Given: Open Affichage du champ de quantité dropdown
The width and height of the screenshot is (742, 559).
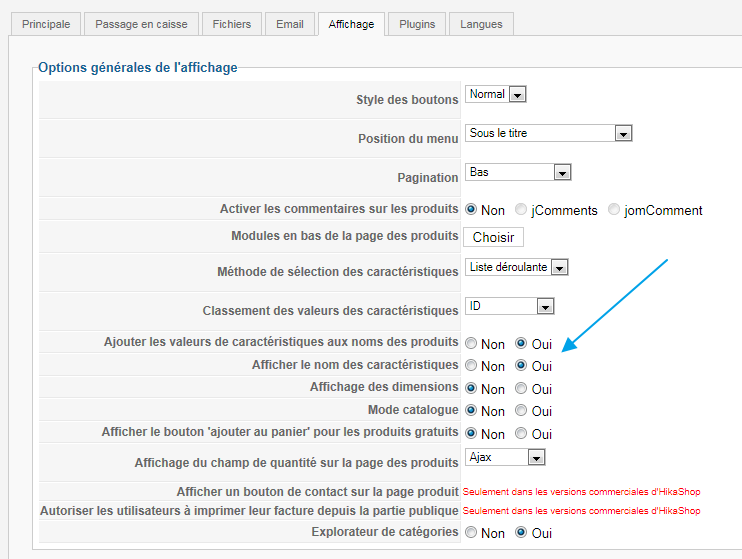Looking at the screenshot, I should (x=505, y=457).
